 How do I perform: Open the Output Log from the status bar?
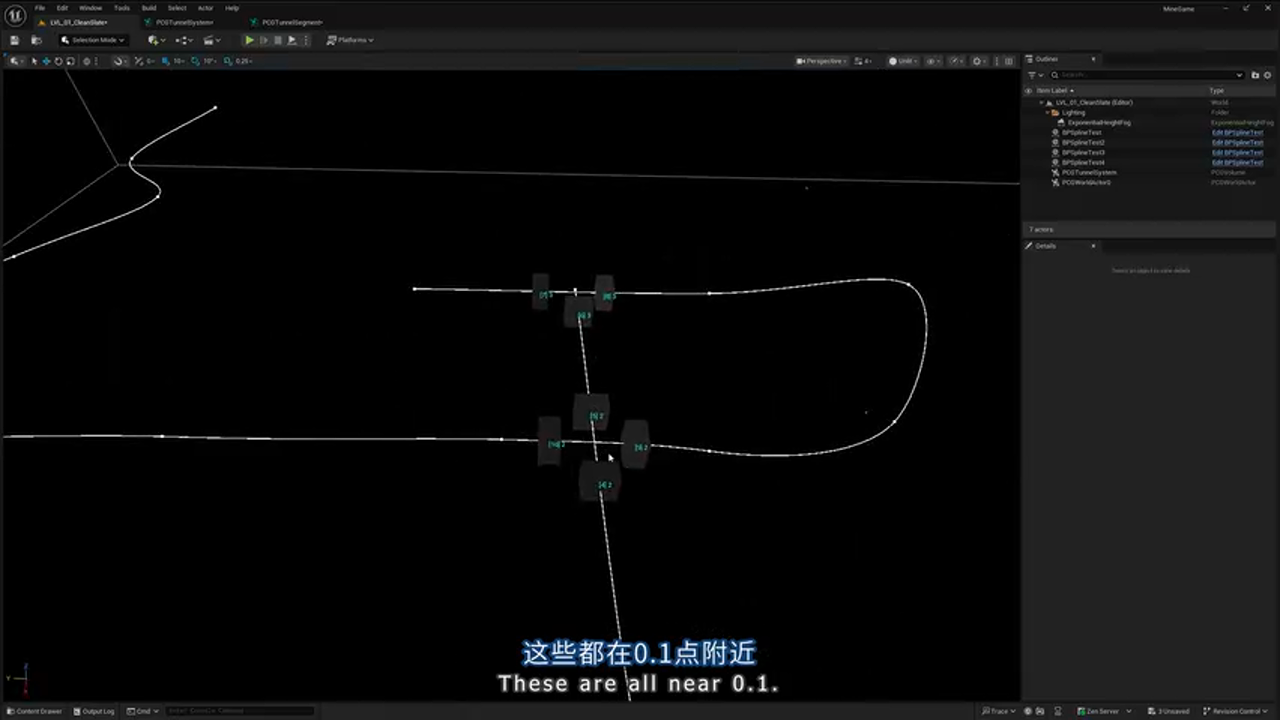[x=96, y=711]
